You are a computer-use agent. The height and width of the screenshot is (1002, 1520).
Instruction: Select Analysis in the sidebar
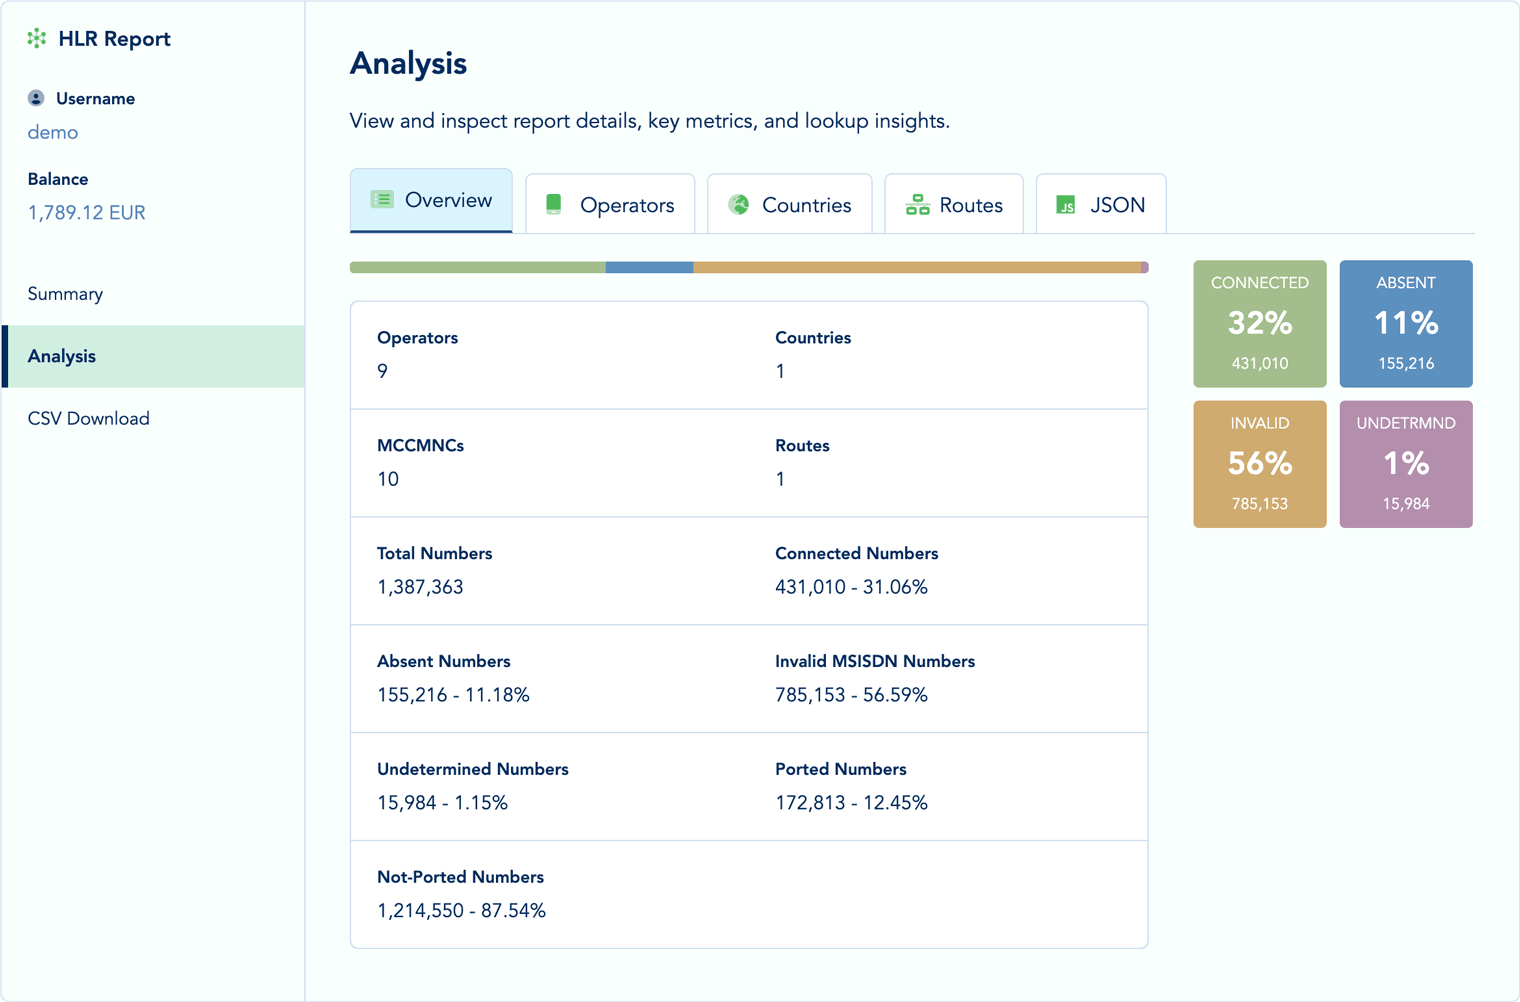point(62,356)
